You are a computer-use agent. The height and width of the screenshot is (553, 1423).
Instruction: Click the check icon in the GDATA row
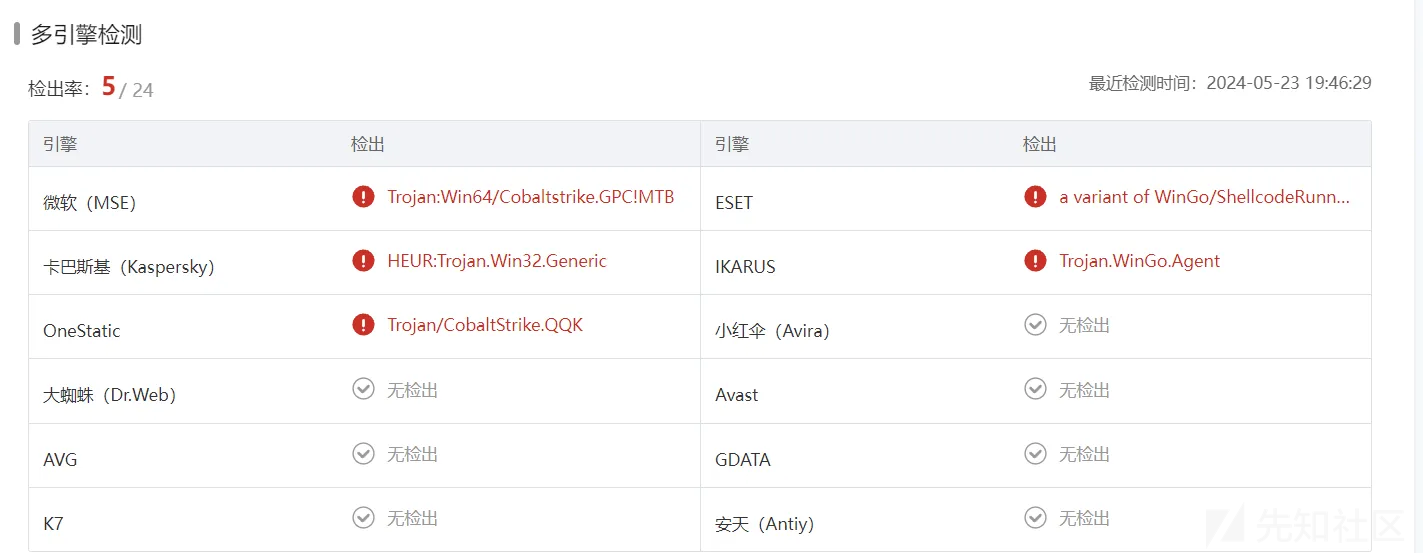pyautogui.click(x=1035, y=454)
